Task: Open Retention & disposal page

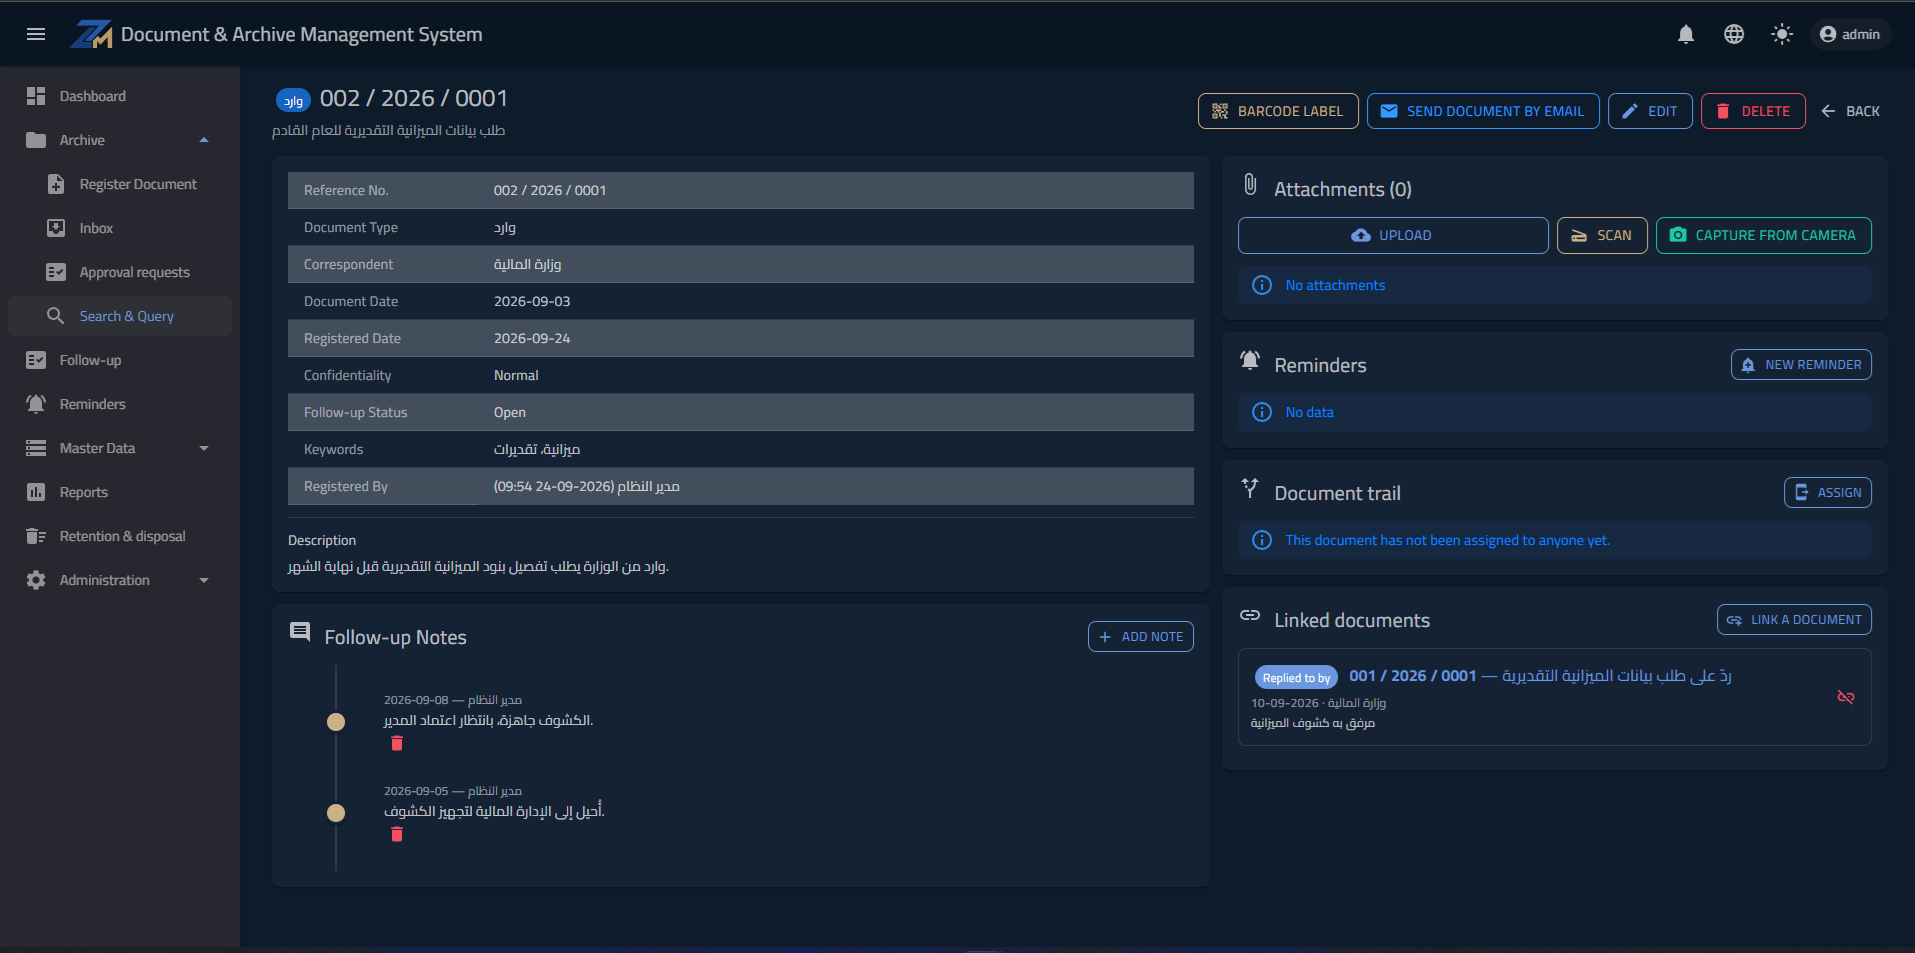Action: click(120, 536)
